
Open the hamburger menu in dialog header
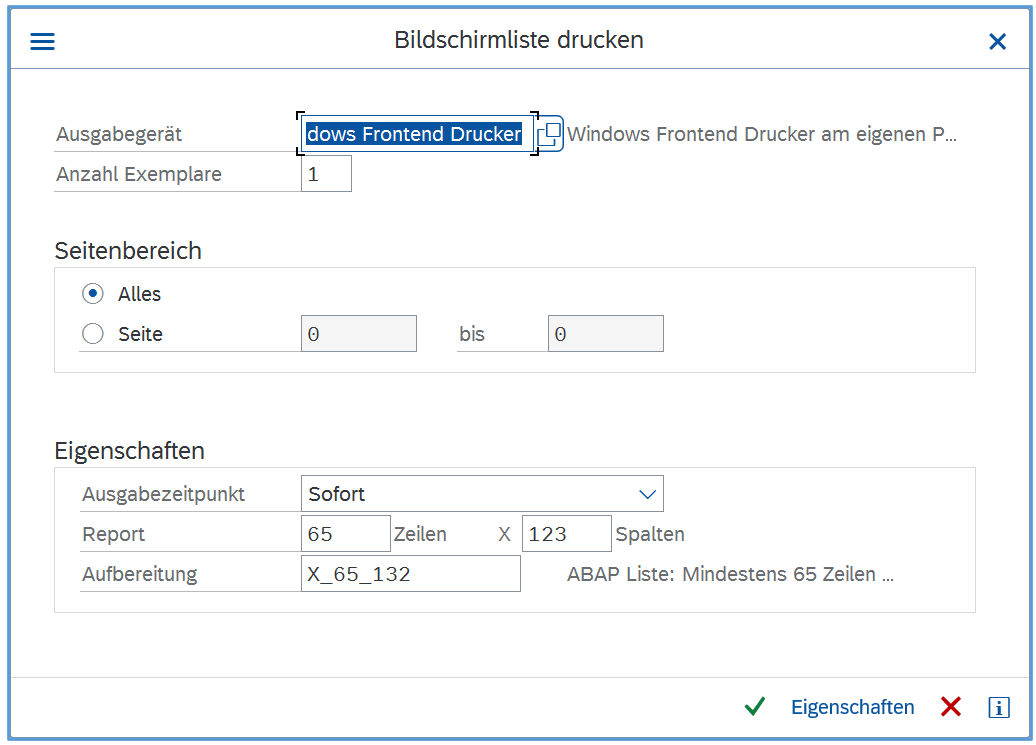pos(42,41)
